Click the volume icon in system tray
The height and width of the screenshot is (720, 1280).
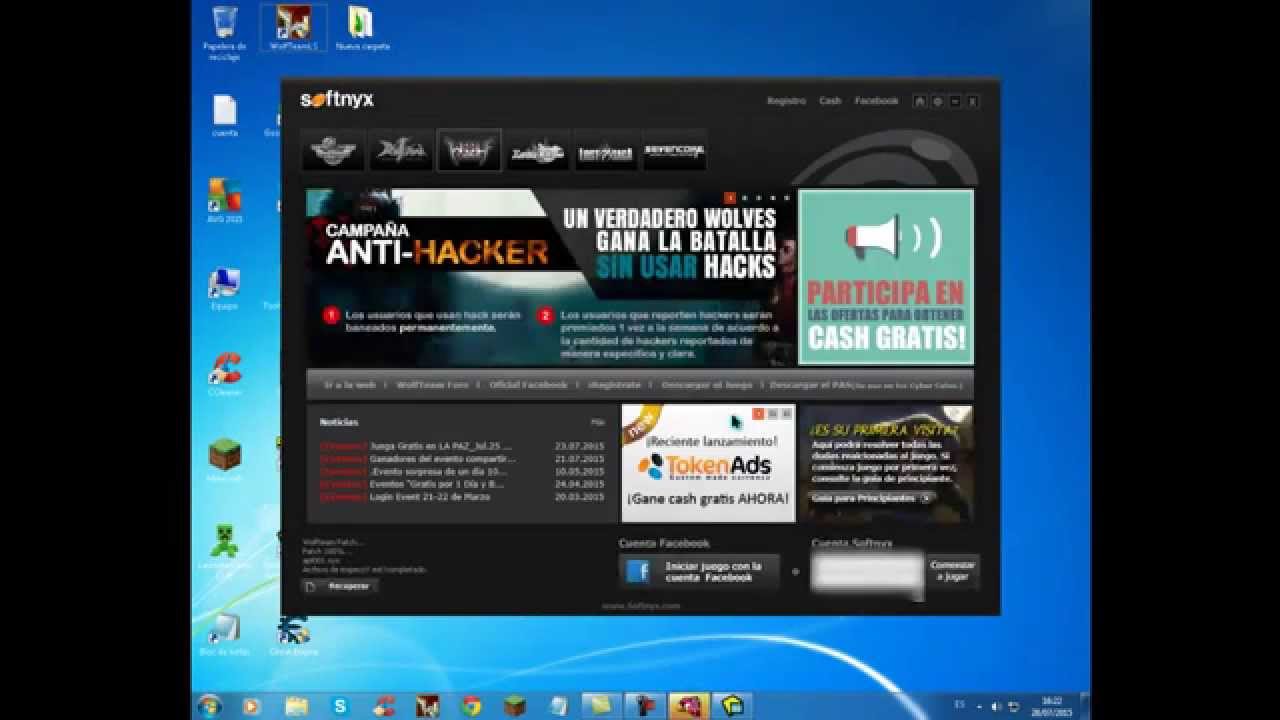[x=995, y=706]
